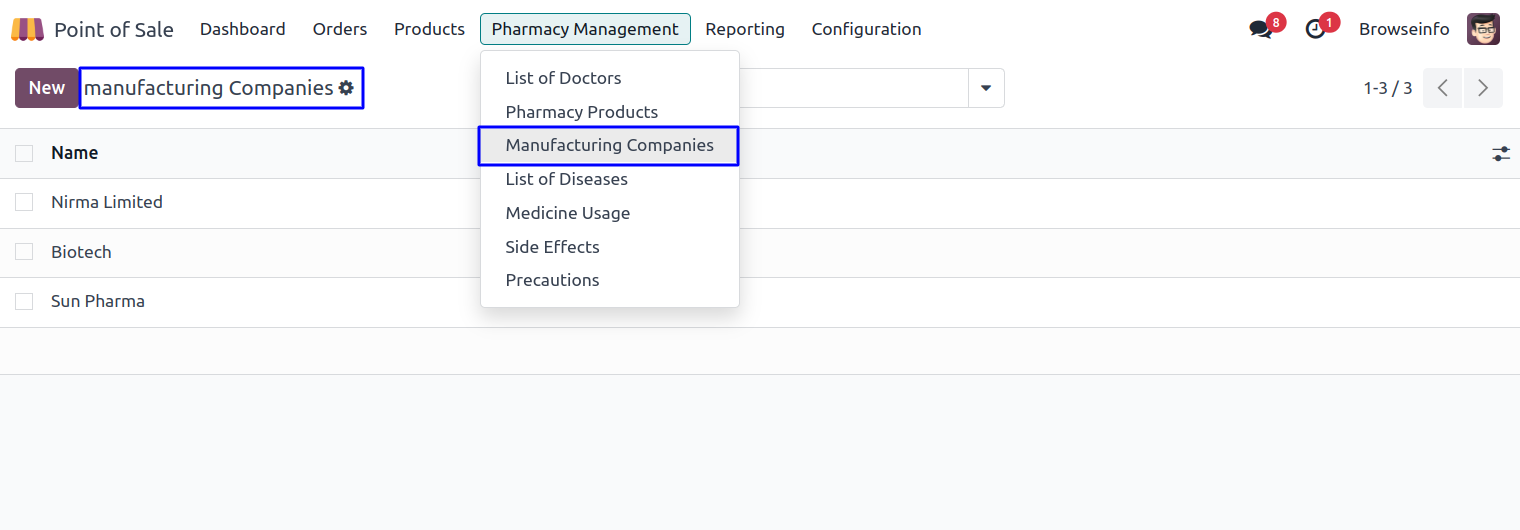Go to previous page arrow
The image size is (1520, 530).
pyautogui.click(x=1442, y=88)
